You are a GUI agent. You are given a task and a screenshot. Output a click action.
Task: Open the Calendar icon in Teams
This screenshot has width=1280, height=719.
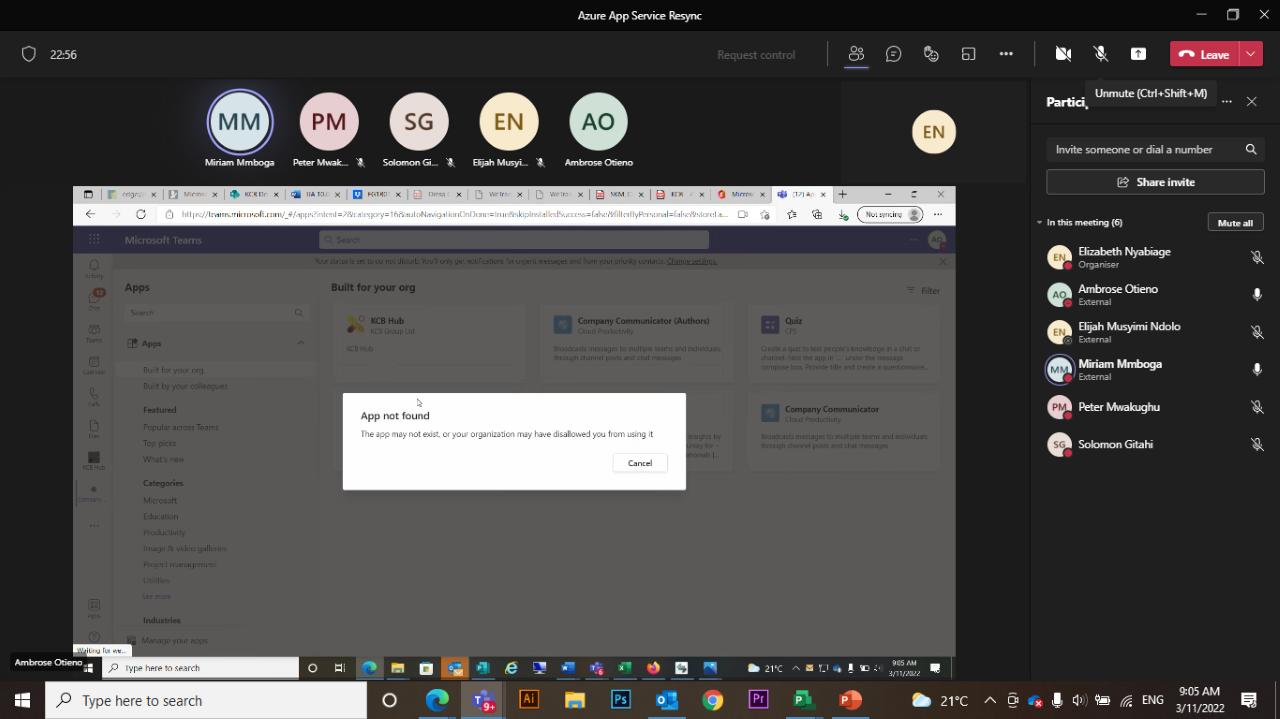[93, 363]
